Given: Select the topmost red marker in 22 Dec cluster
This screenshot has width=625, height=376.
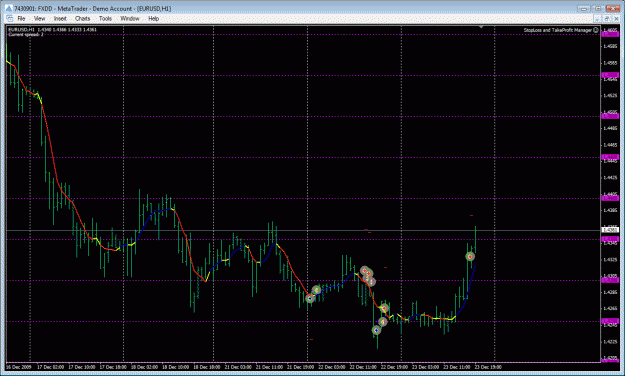Looking at the screenshot, I should pos(364,271).
